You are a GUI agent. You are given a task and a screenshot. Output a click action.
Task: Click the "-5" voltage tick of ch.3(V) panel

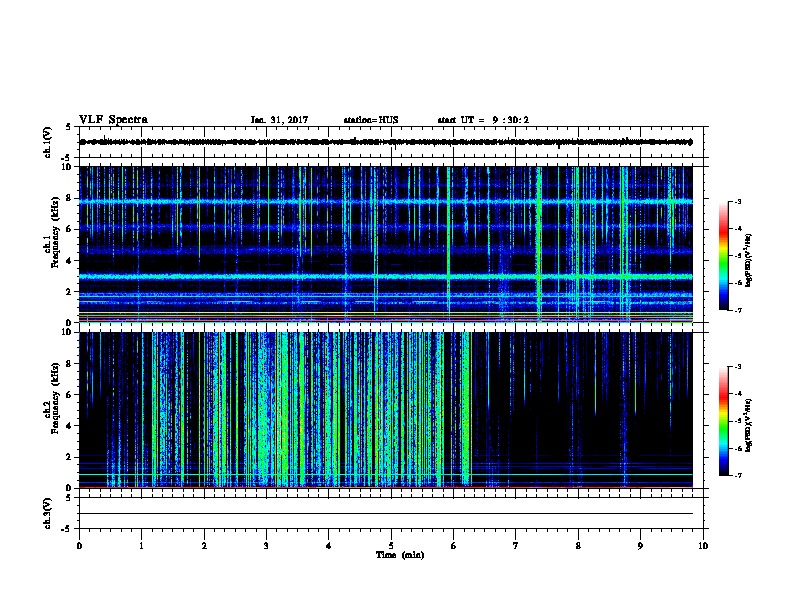point(67,529)
